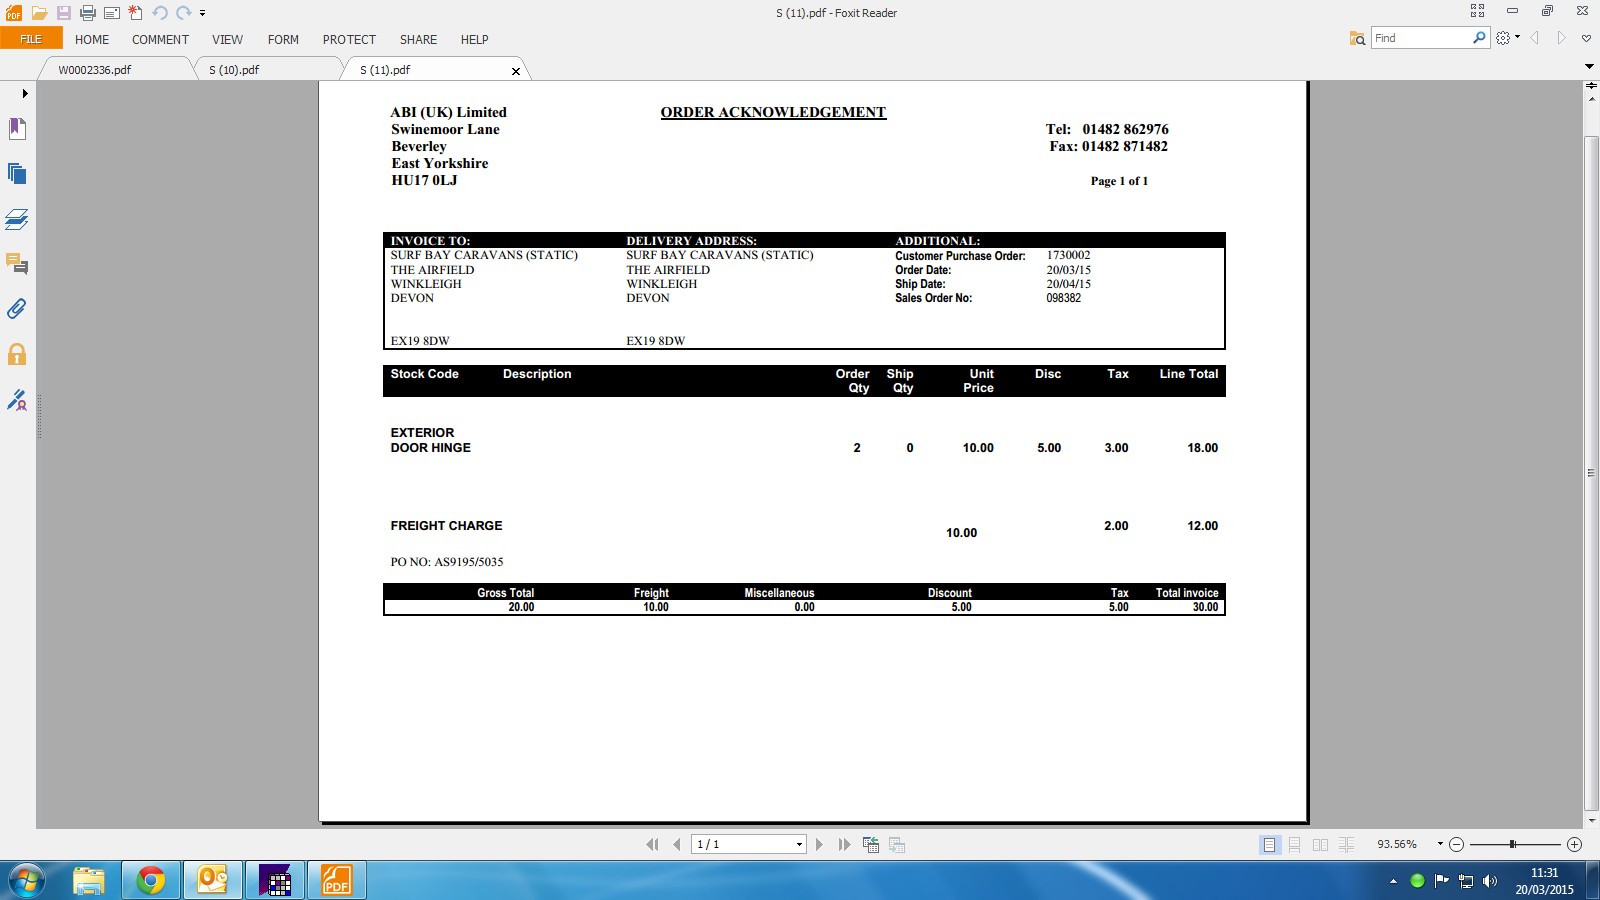The height and width of the screenshot is (900, 1600).
Task: Open Windows Explorer from taskbar
Action: pos(89,881)
